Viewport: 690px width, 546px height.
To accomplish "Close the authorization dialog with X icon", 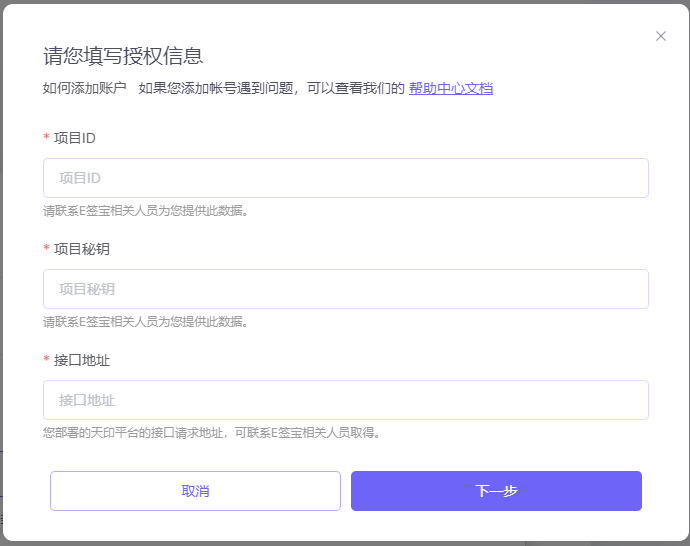I will [x=661, y=36].
